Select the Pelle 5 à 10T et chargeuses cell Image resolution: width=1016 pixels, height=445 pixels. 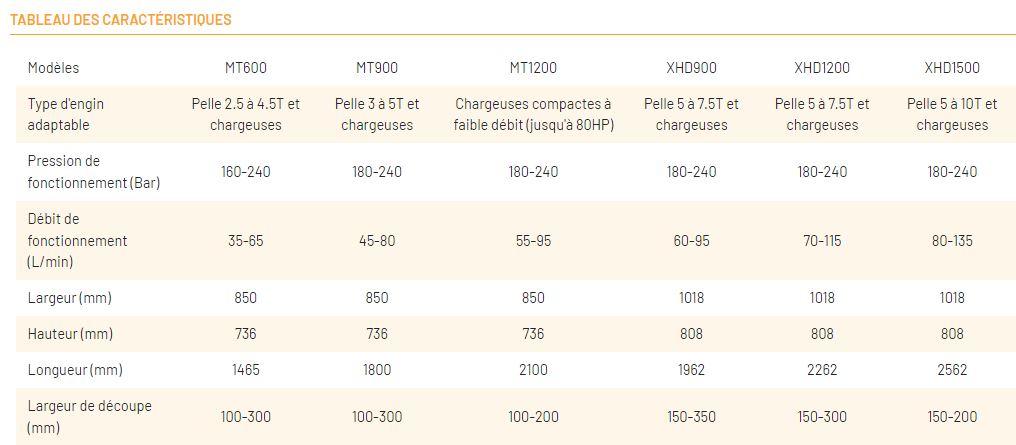(x=952, y=114)
